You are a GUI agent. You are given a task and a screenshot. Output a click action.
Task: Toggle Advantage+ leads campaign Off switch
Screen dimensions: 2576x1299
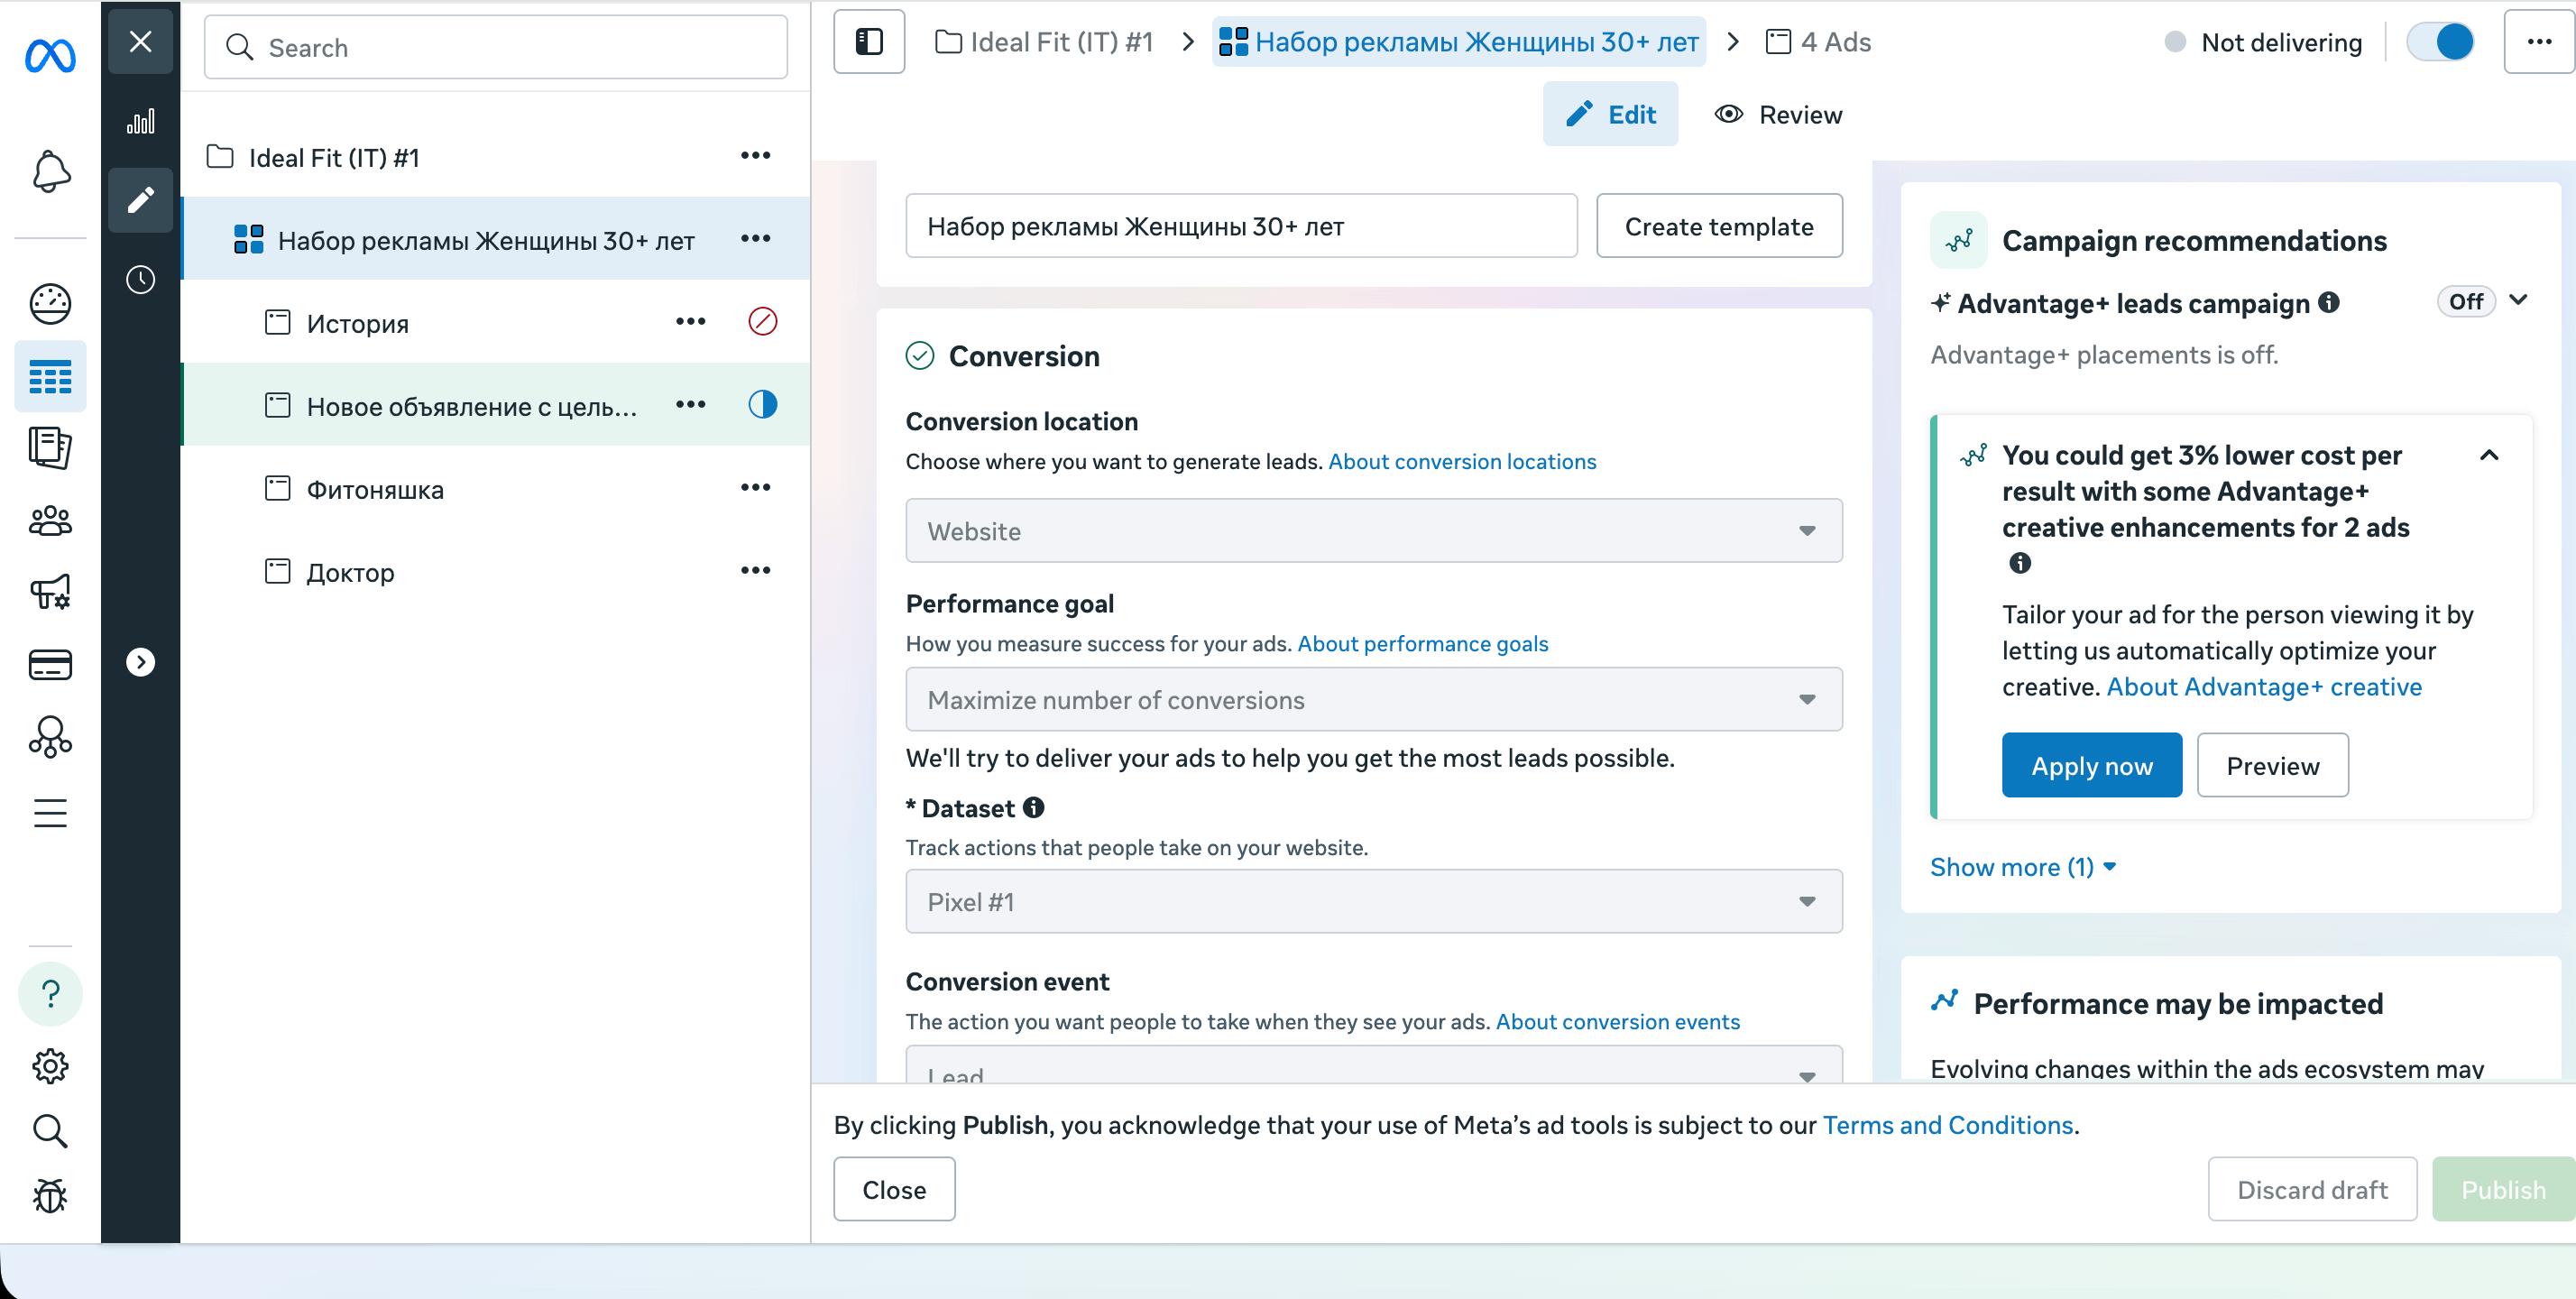pyautogui.click(x=2465, y=302)
